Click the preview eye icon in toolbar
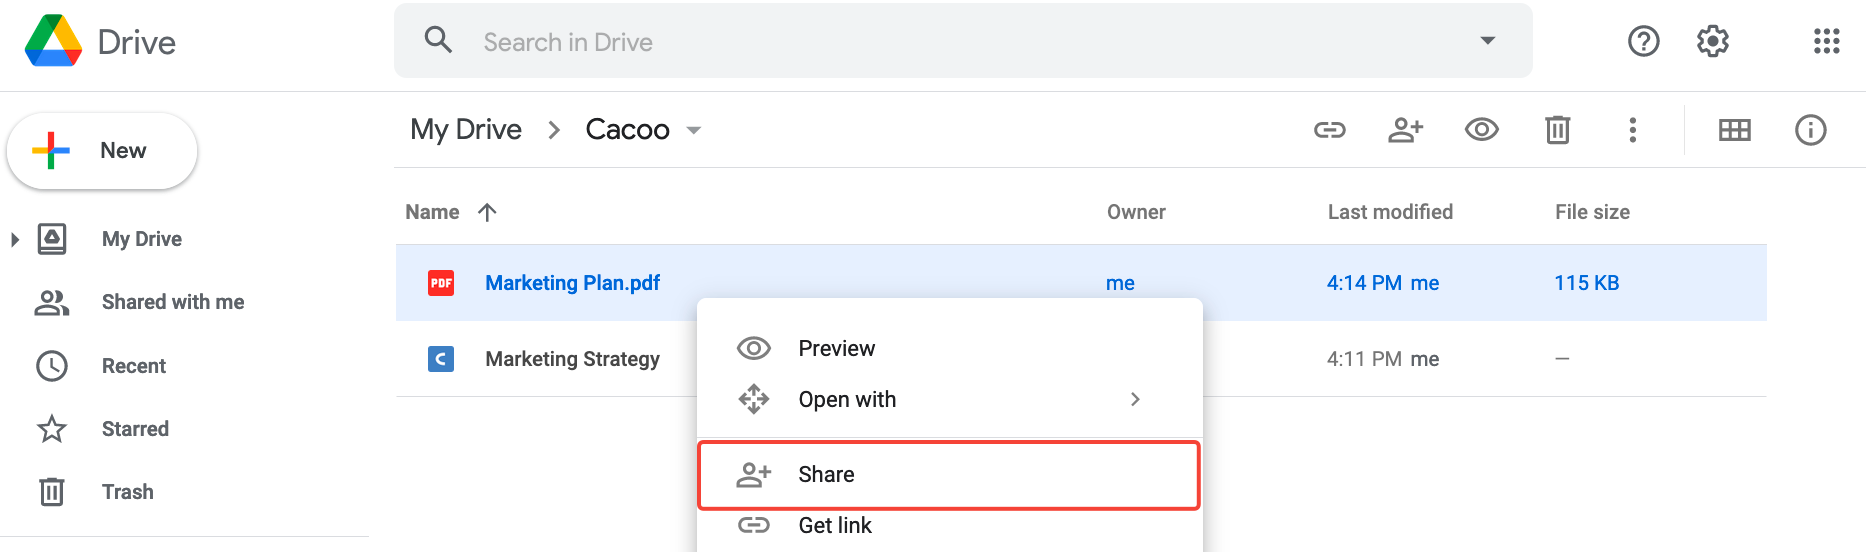 pyautogui.click(x=1481, y=130)
